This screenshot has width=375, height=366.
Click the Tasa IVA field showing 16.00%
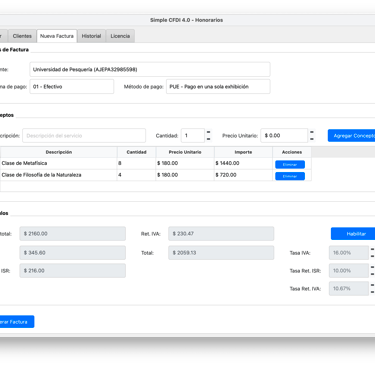click(x=349, y=253)
